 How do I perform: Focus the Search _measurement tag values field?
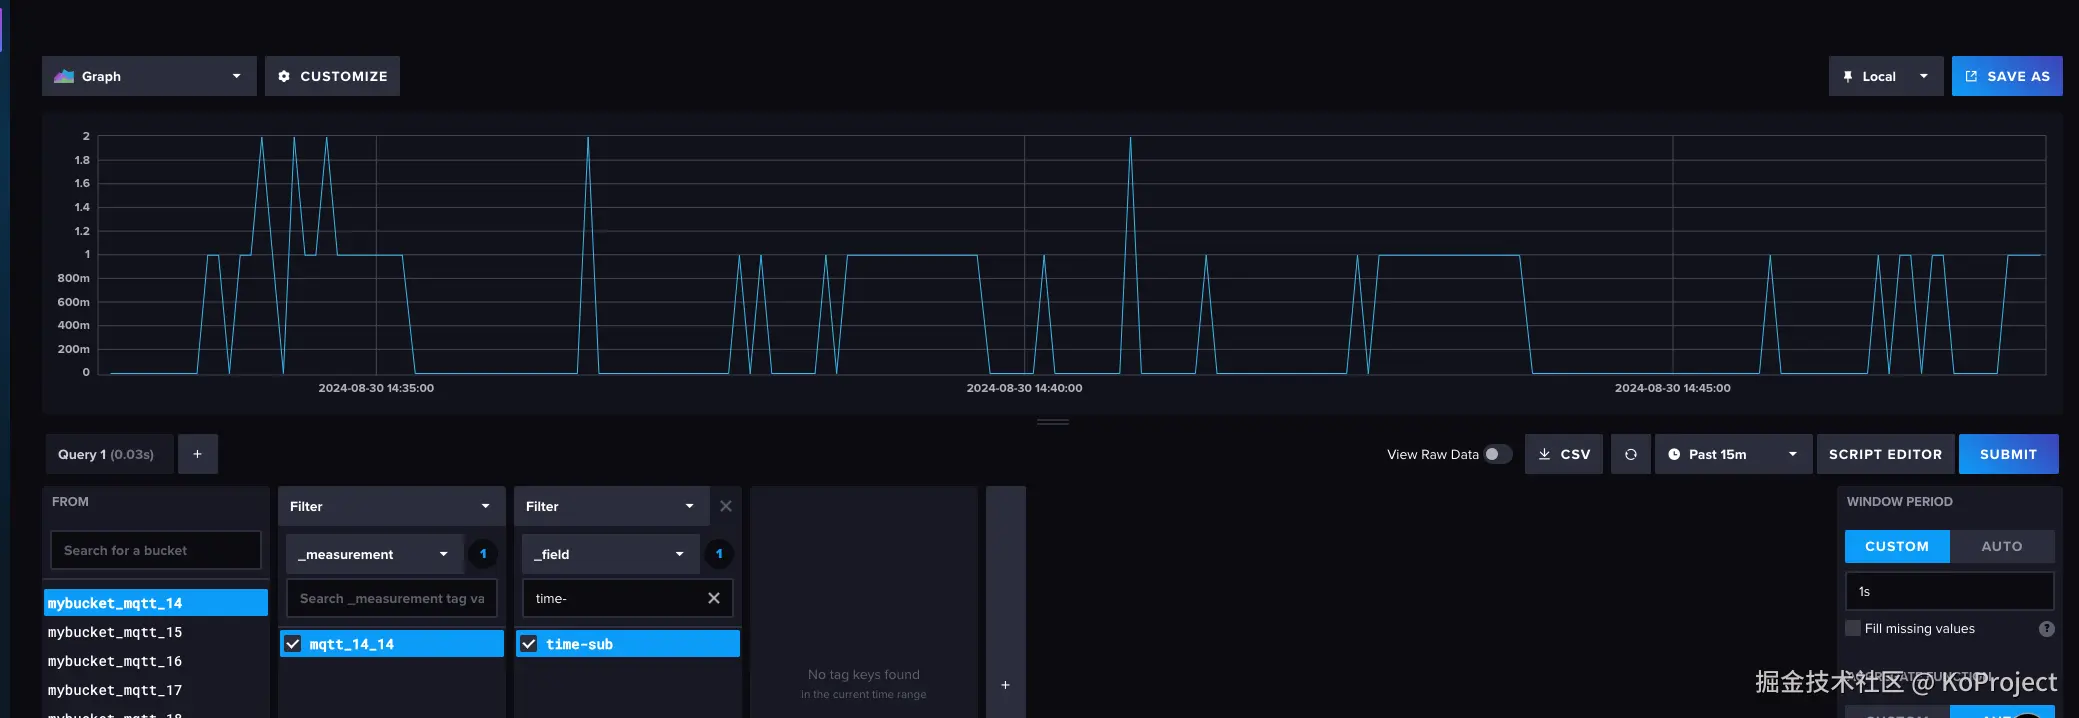391,598
